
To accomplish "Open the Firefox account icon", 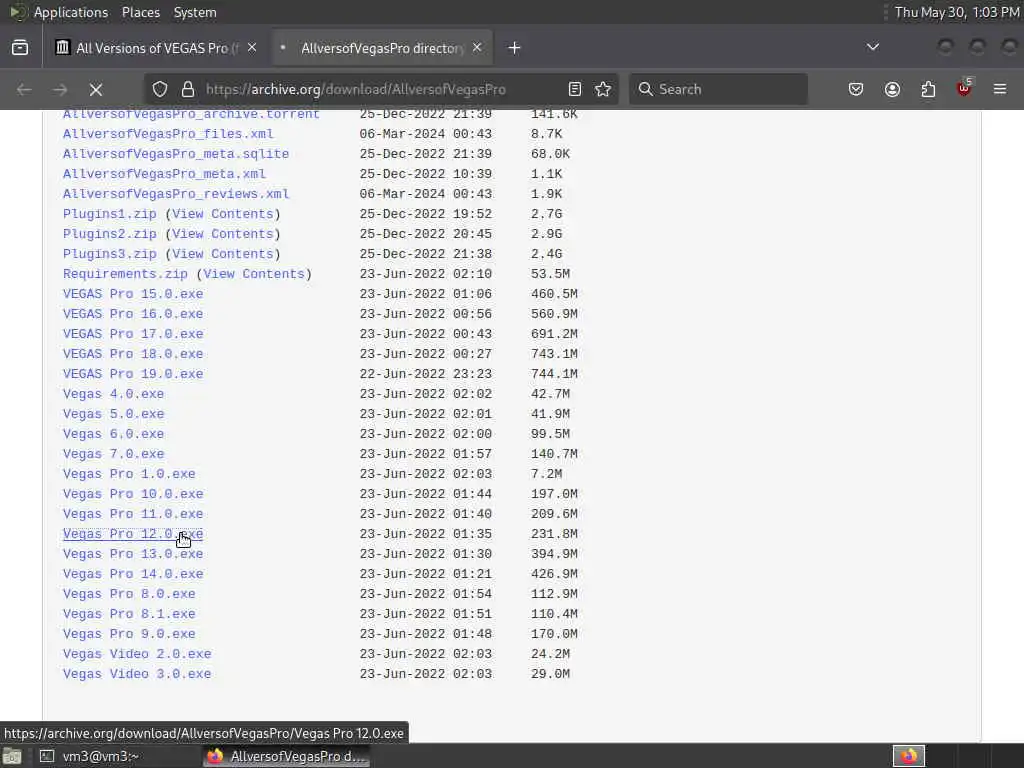I will point(892,89).
